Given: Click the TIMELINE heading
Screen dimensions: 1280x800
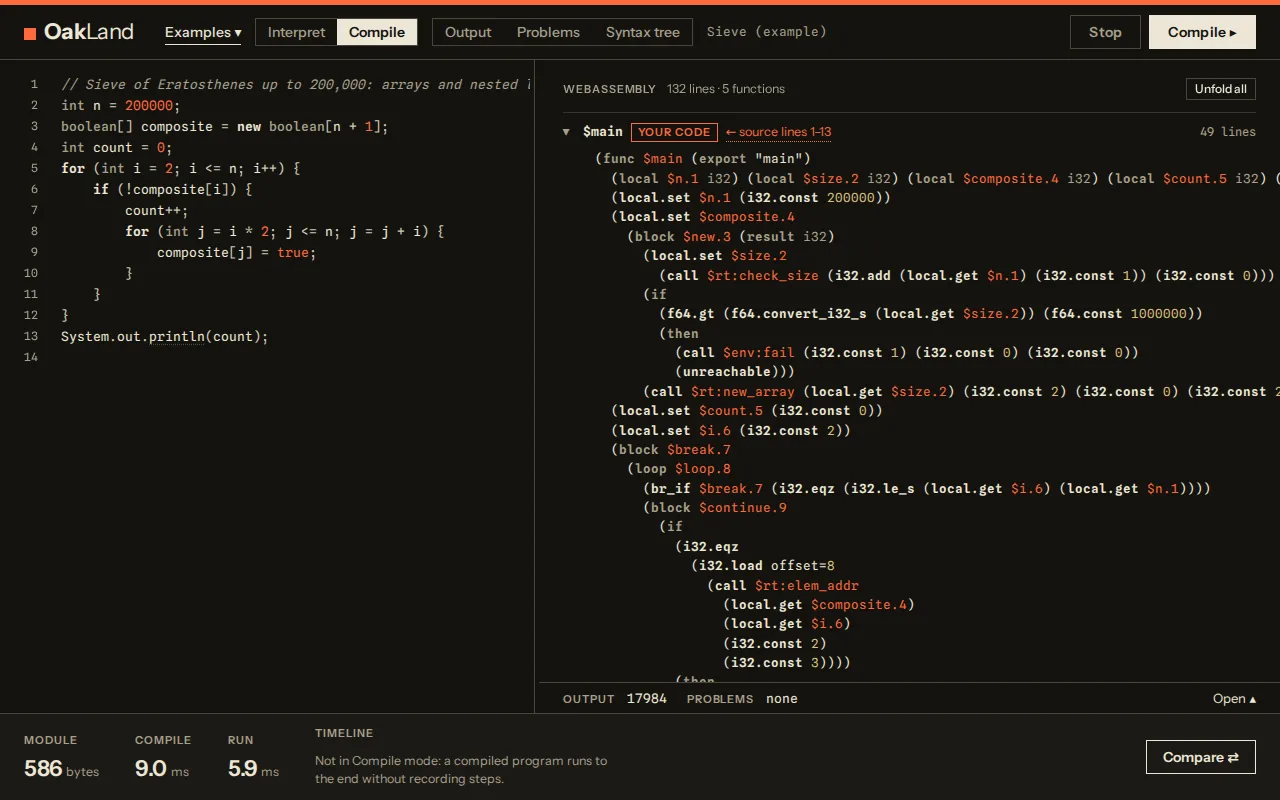Looking at the screenshot, I should pos(344,733).
